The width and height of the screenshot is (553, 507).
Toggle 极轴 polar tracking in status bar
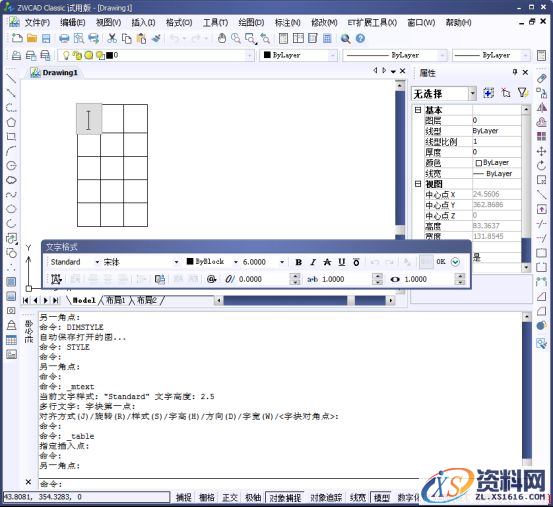tap(253, 497)
